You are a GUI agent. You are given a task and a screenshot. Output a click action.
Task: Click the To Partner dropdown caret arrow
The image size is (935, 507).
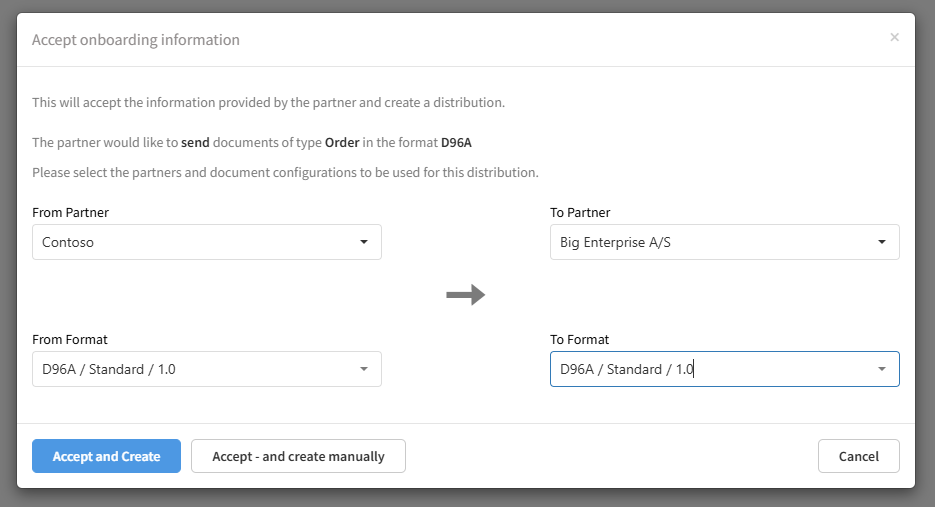pos(881,242)
